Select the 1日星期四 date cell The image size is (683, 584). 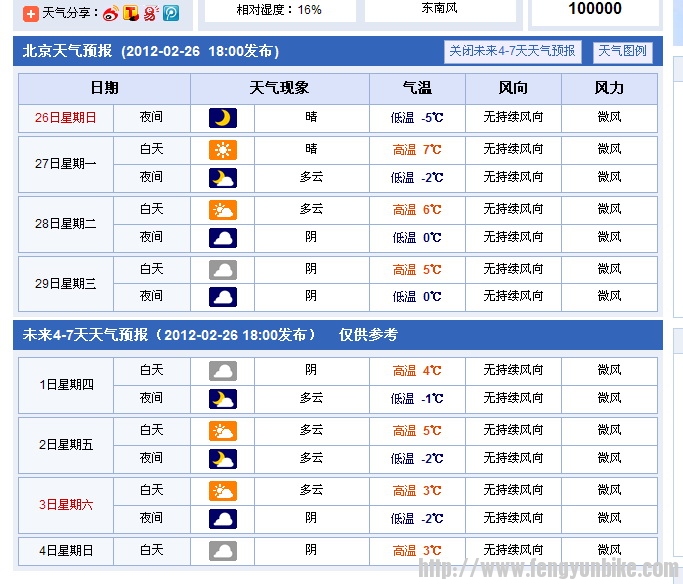(66, 385)
